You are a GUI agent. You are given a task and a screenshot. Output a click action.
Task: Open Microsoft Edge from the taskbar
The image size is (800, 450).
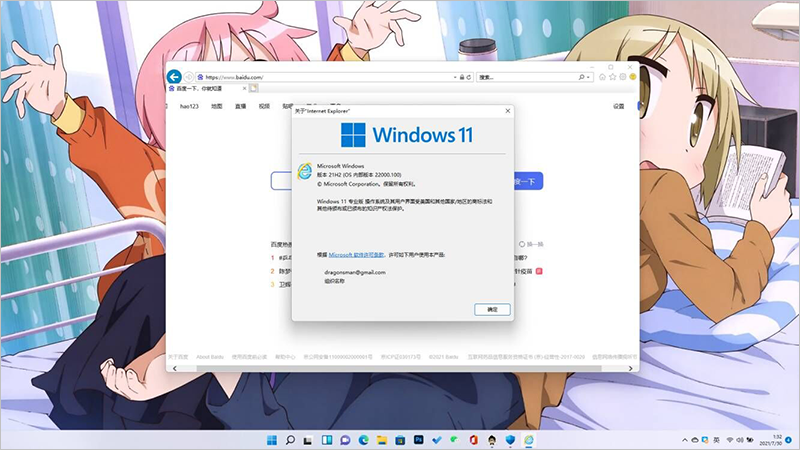coord(364,440)
